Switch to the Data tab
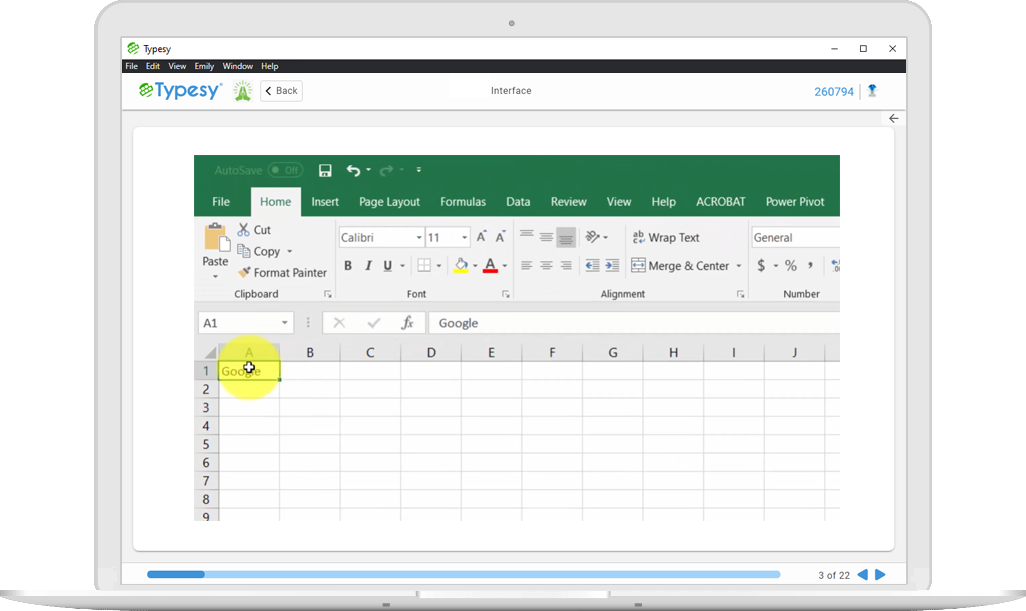Screen dimensions: 1026x611 click(x=518, y=201)
